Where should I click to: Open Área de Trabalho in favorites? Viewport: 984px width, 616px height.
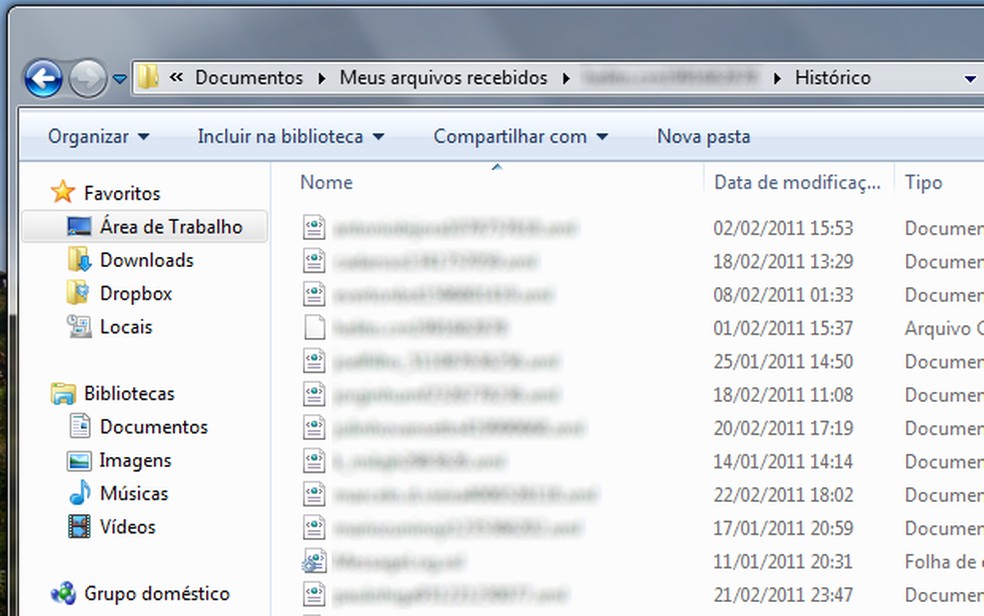(x=171, y=226)
